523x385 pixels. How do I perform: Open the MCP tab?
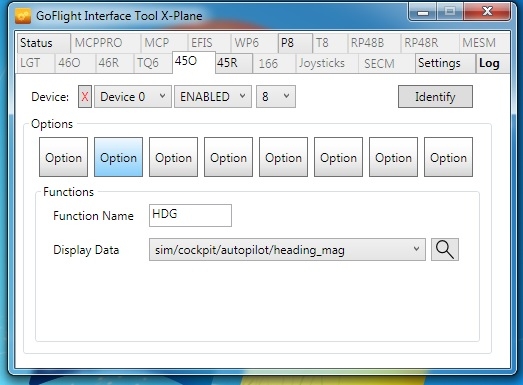tap(164, 43)
